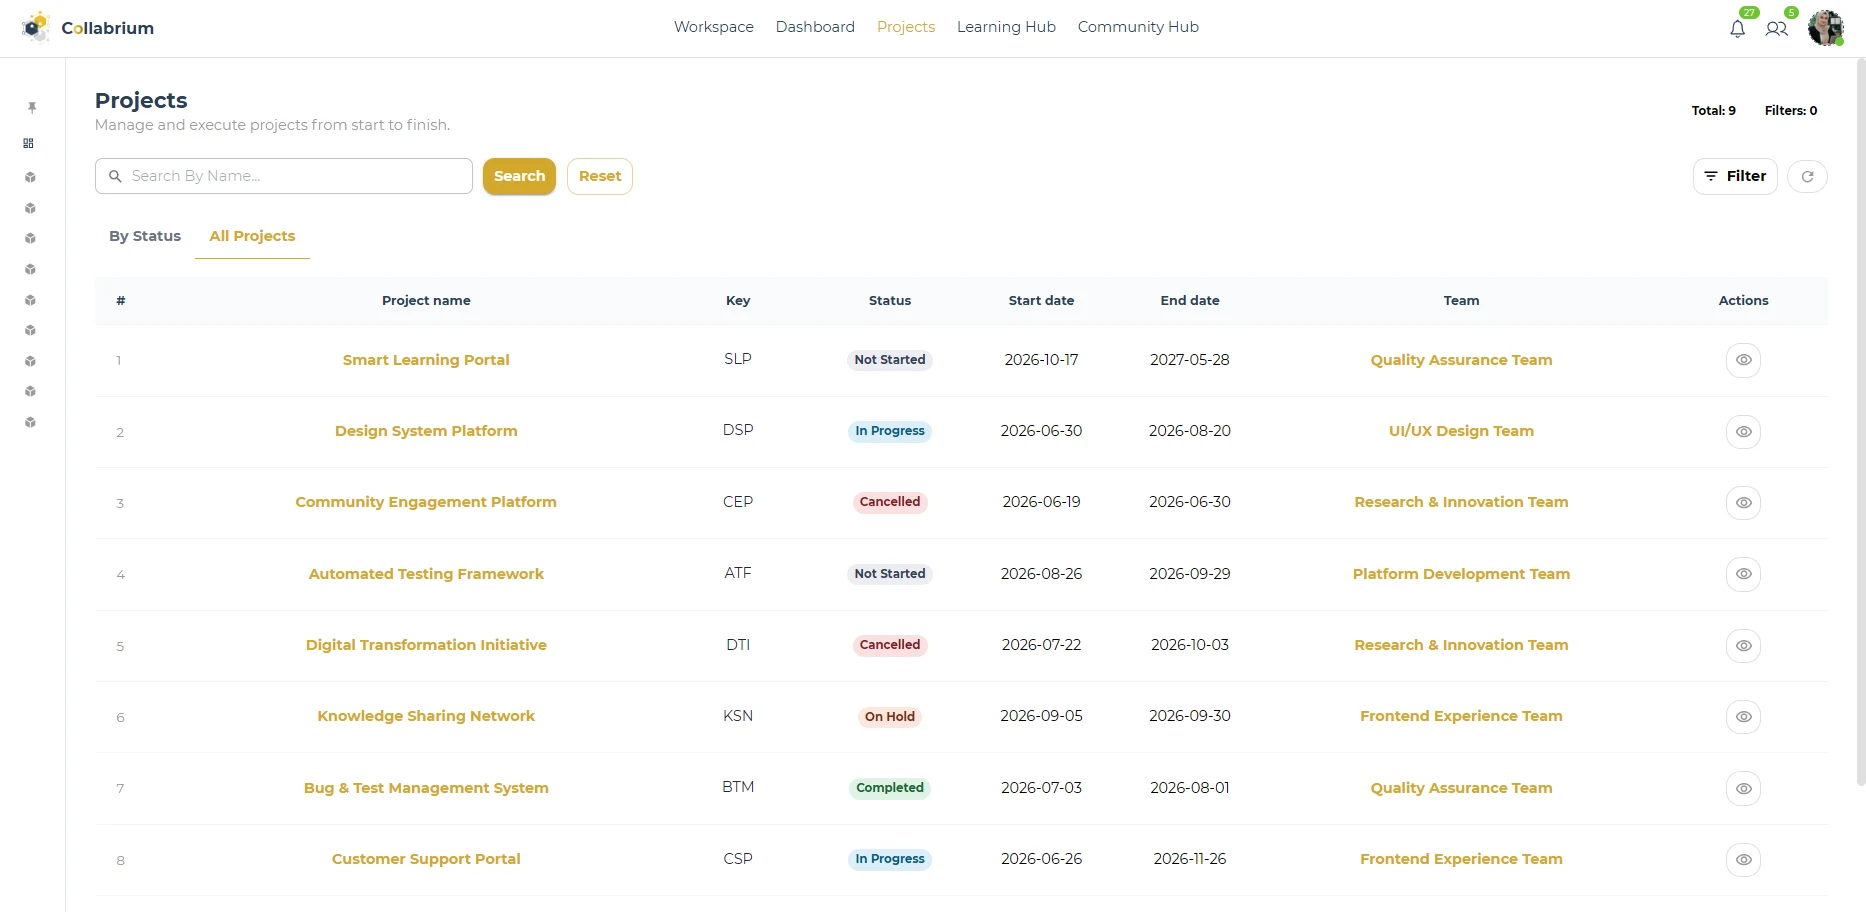Select the All Projects tab
The image size is (1866, 912).
tap(252, 236)
